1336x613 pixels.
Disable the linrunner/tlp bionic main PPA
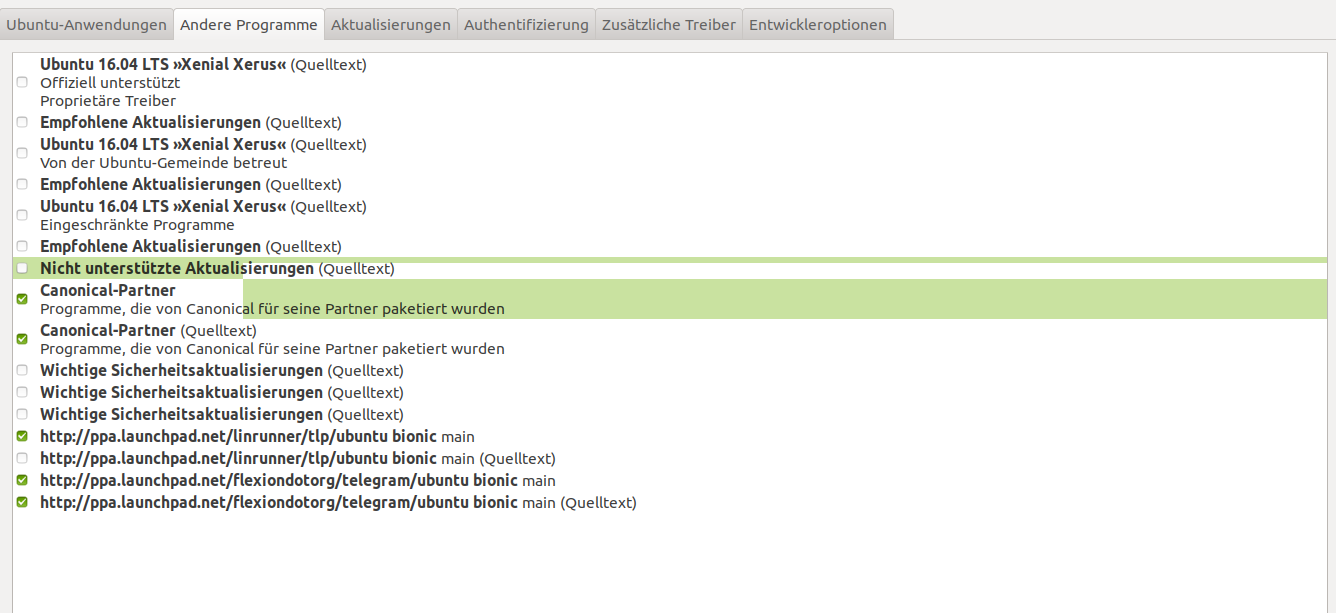coord(22,436)
